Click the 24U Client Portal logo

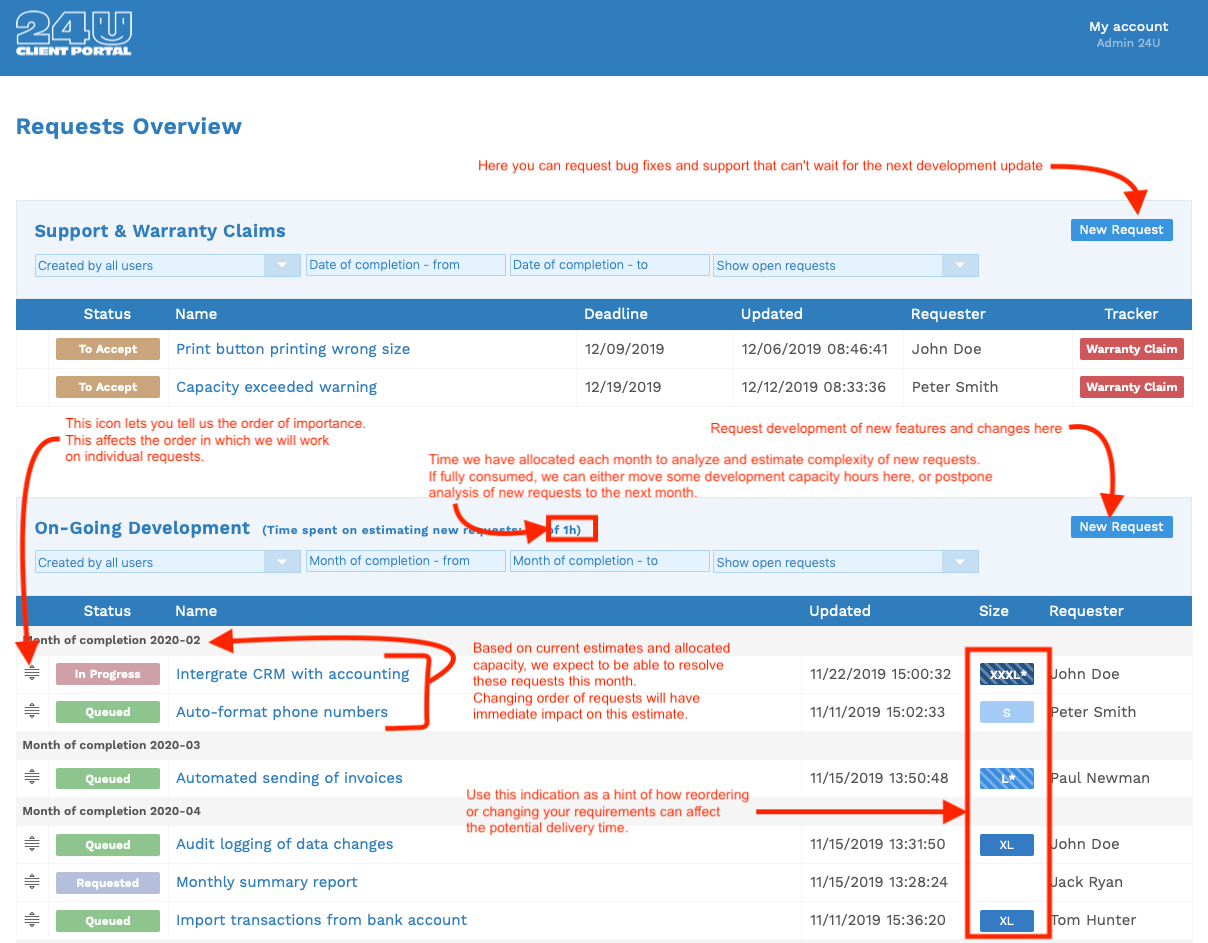[x=74, y=34]
